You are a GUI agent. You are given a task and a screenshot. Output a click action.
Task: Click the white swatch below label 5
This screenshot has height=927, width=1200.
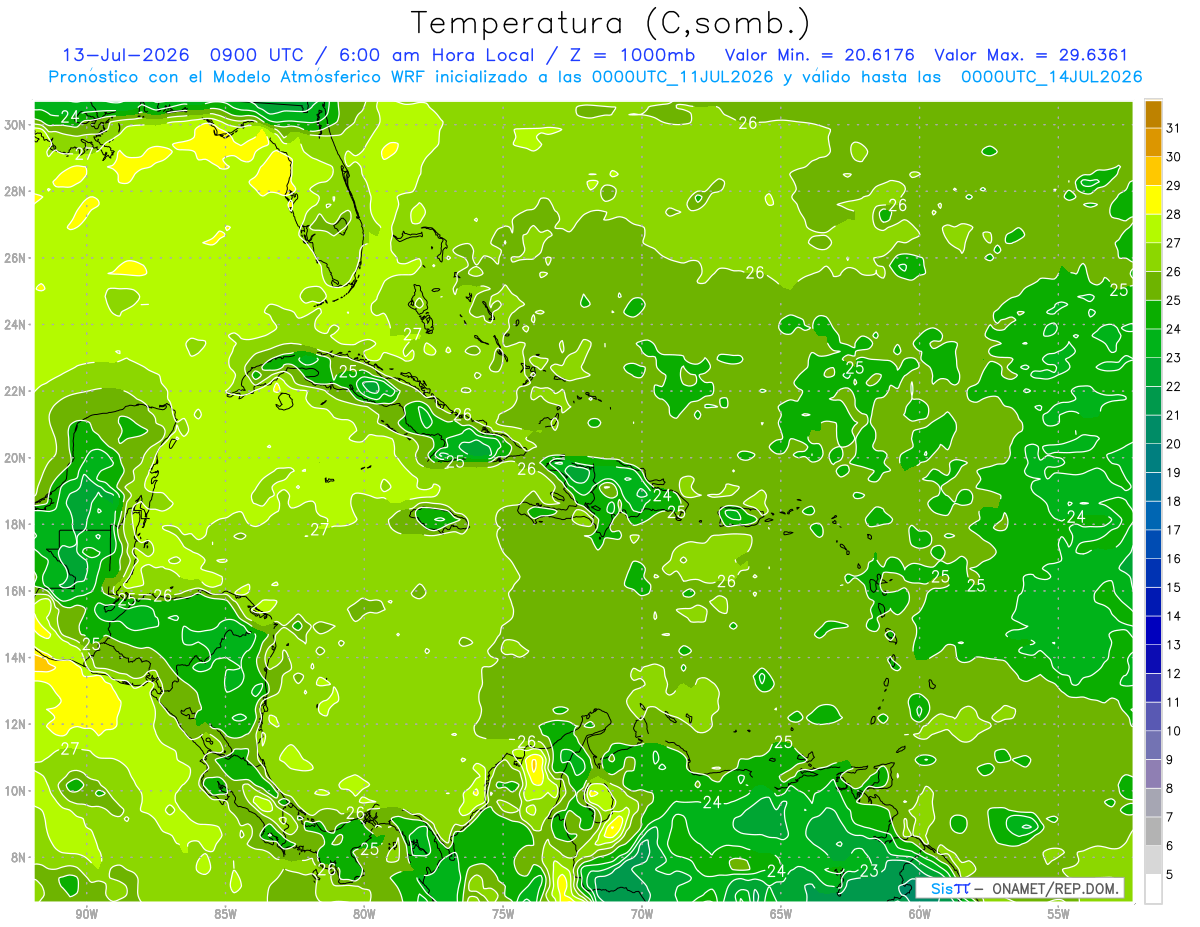1153,888
